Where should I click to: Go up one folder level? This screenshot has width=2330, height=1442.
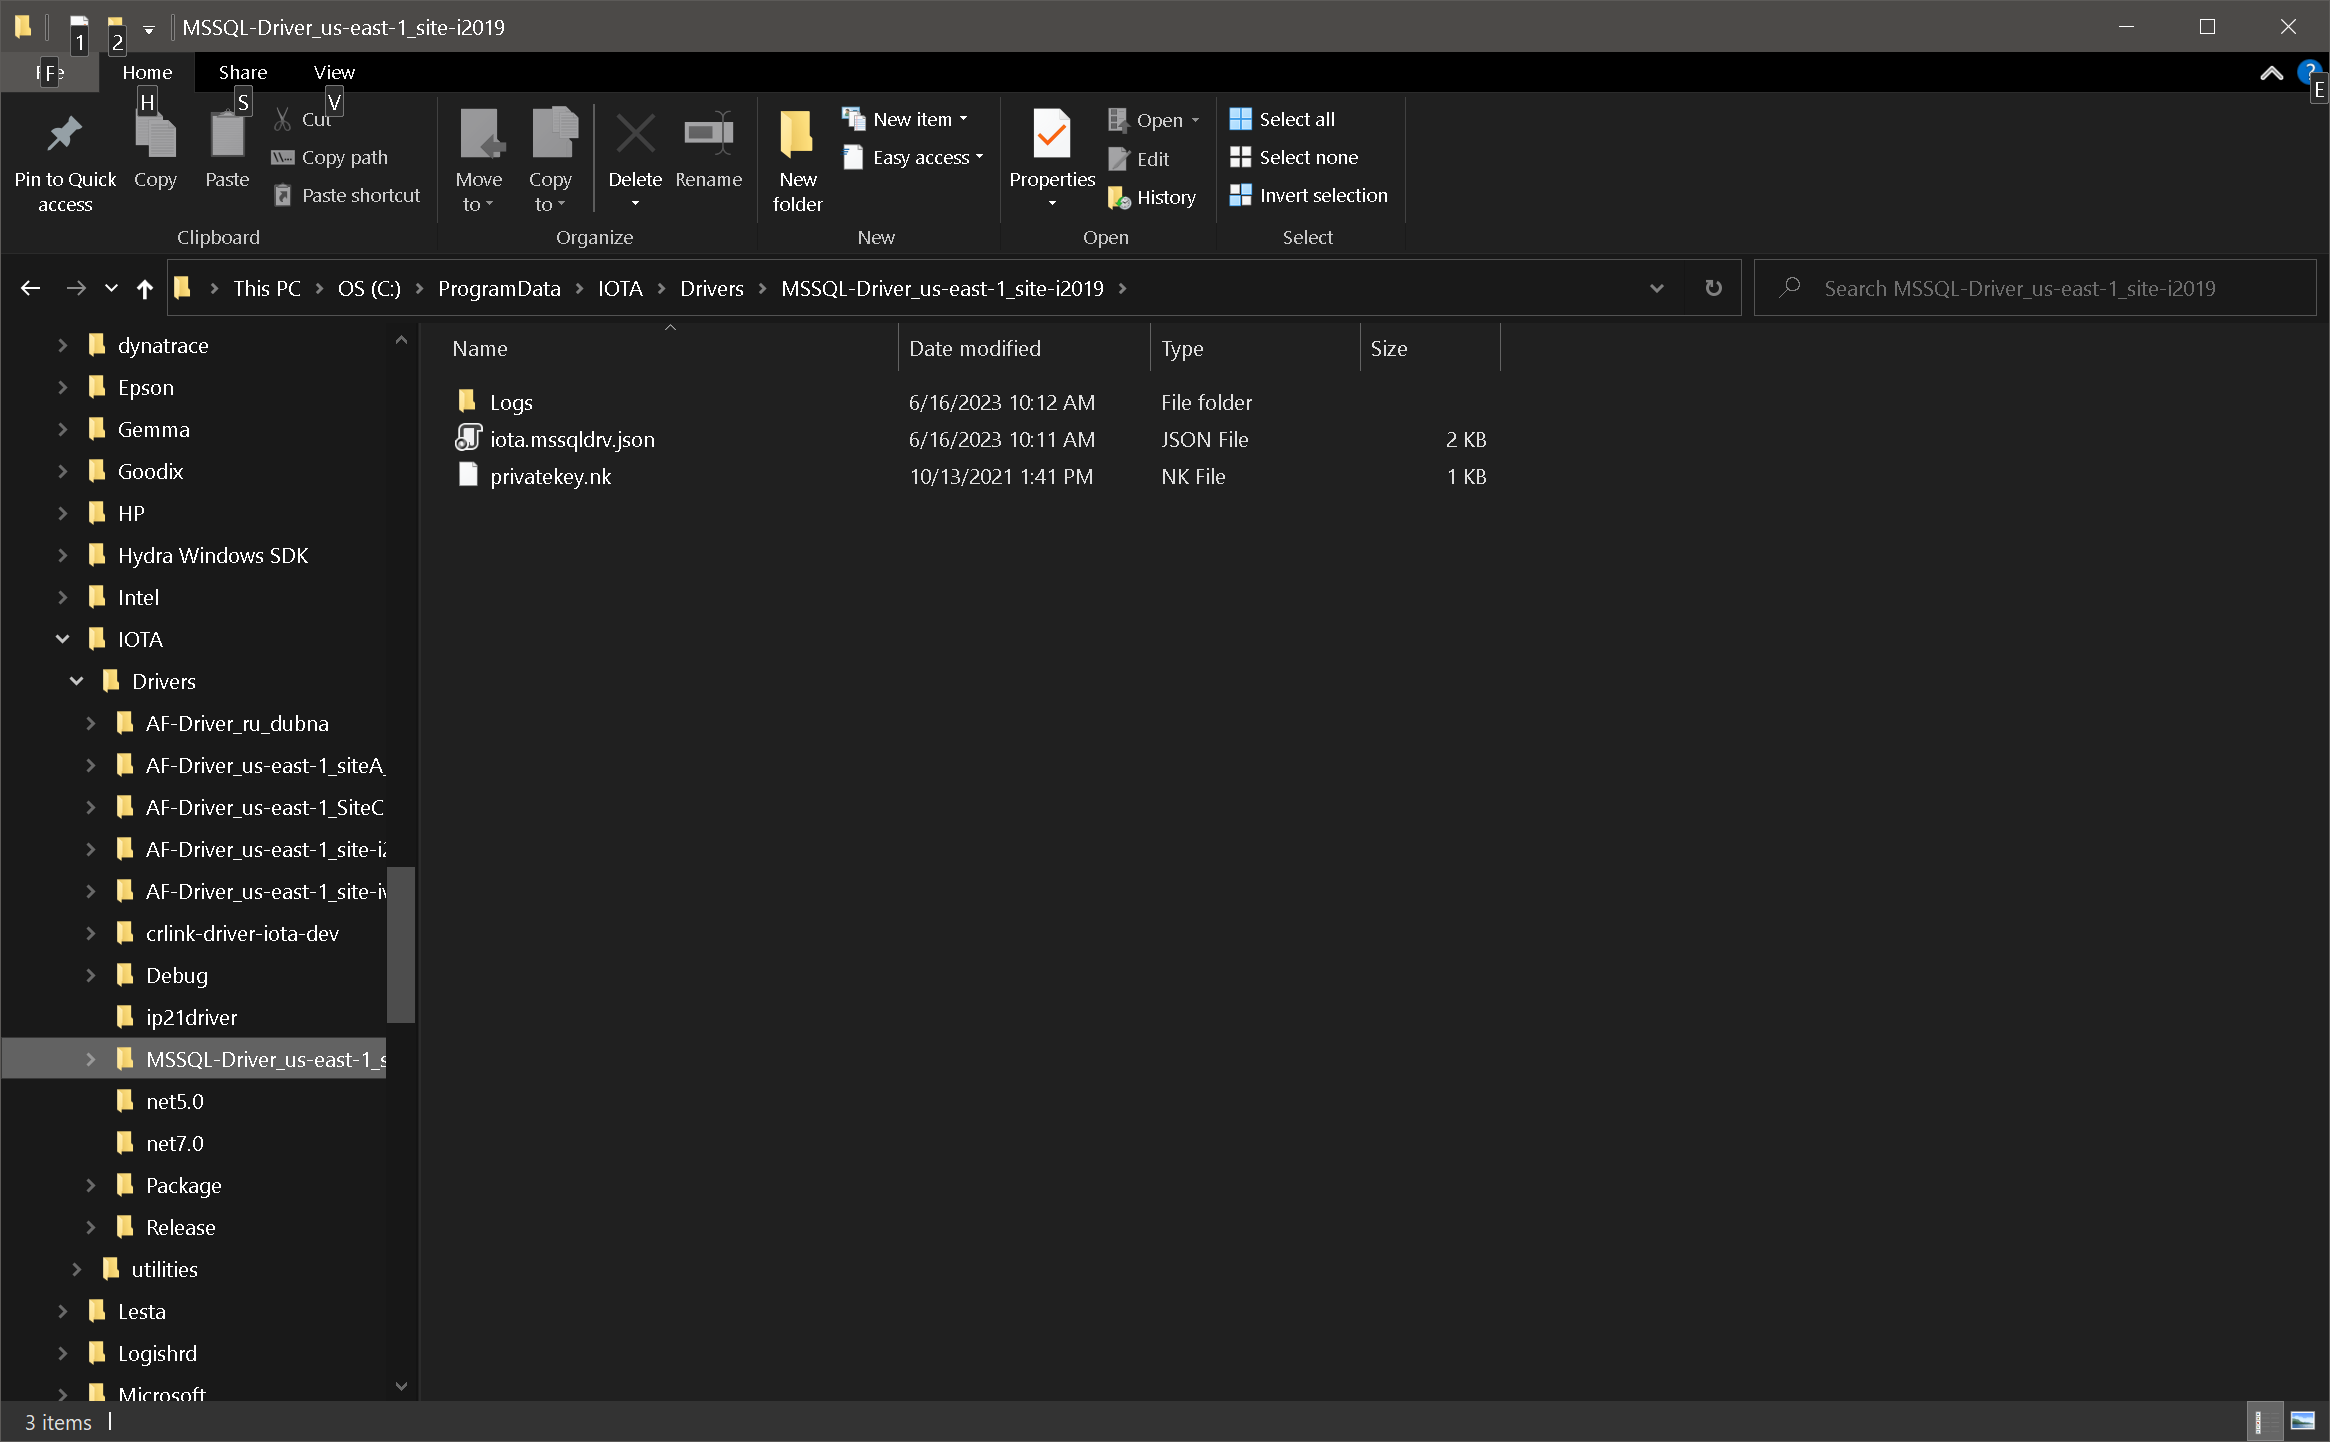tap(145, 288)
